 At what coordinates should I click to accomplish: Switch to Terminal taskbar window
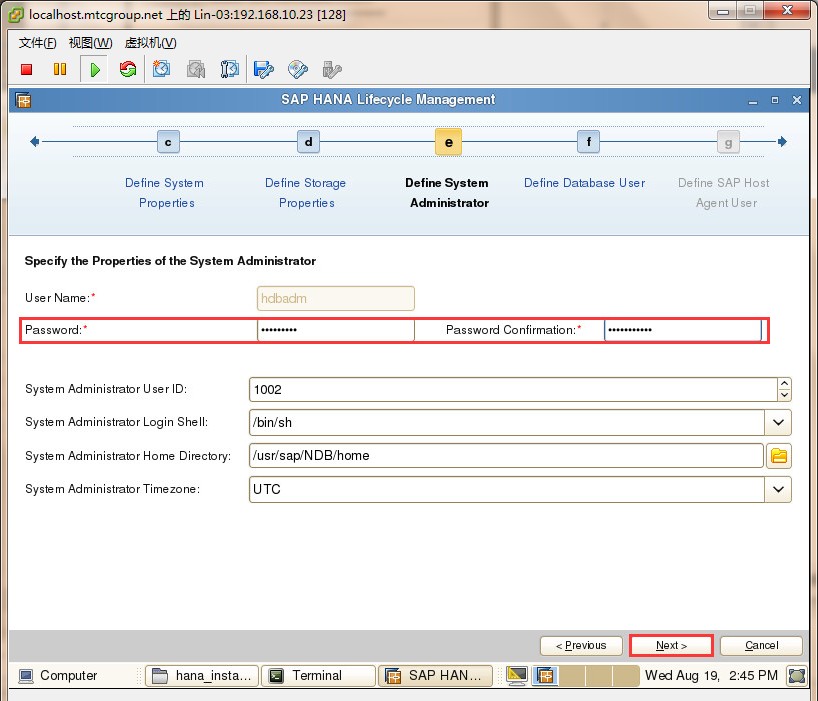click(318, 675)
